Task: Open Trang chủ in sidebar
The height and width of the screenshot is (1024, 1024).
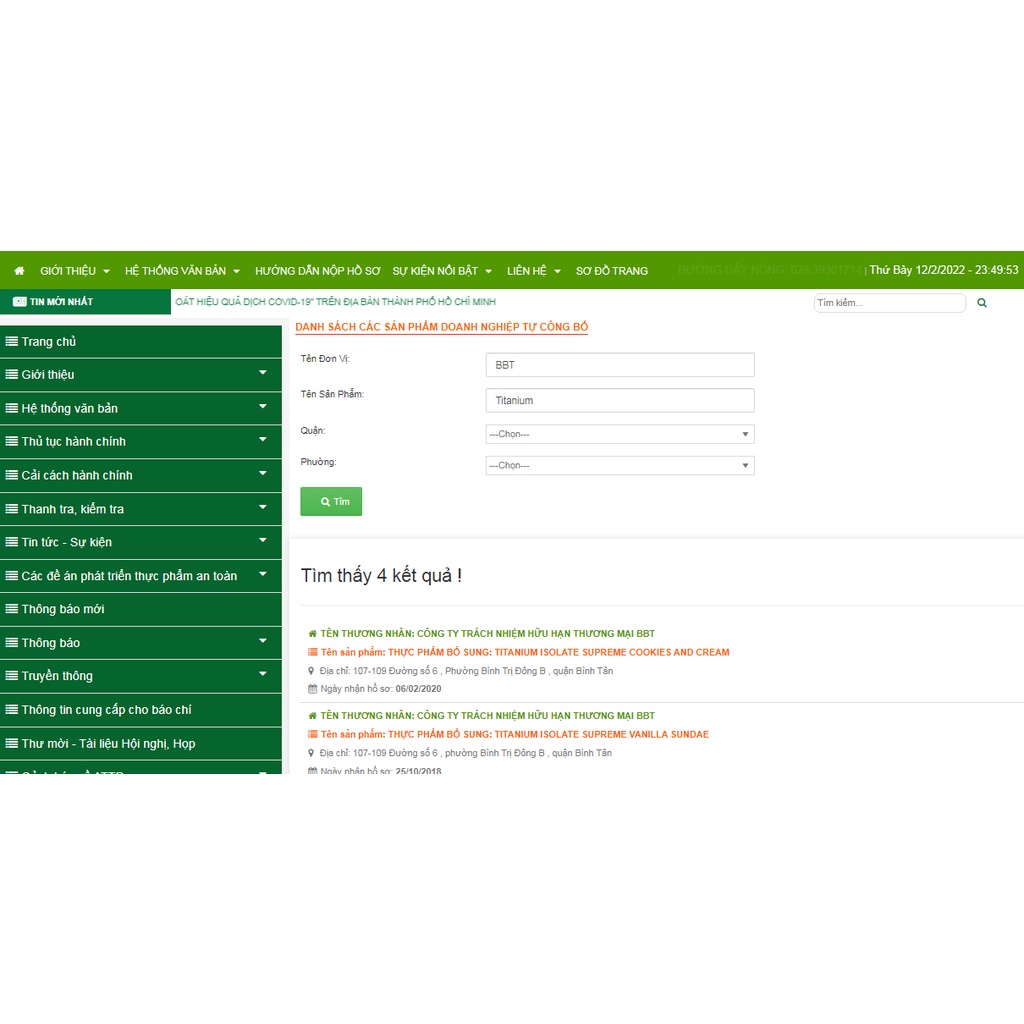Action: (x=140, y=342)
